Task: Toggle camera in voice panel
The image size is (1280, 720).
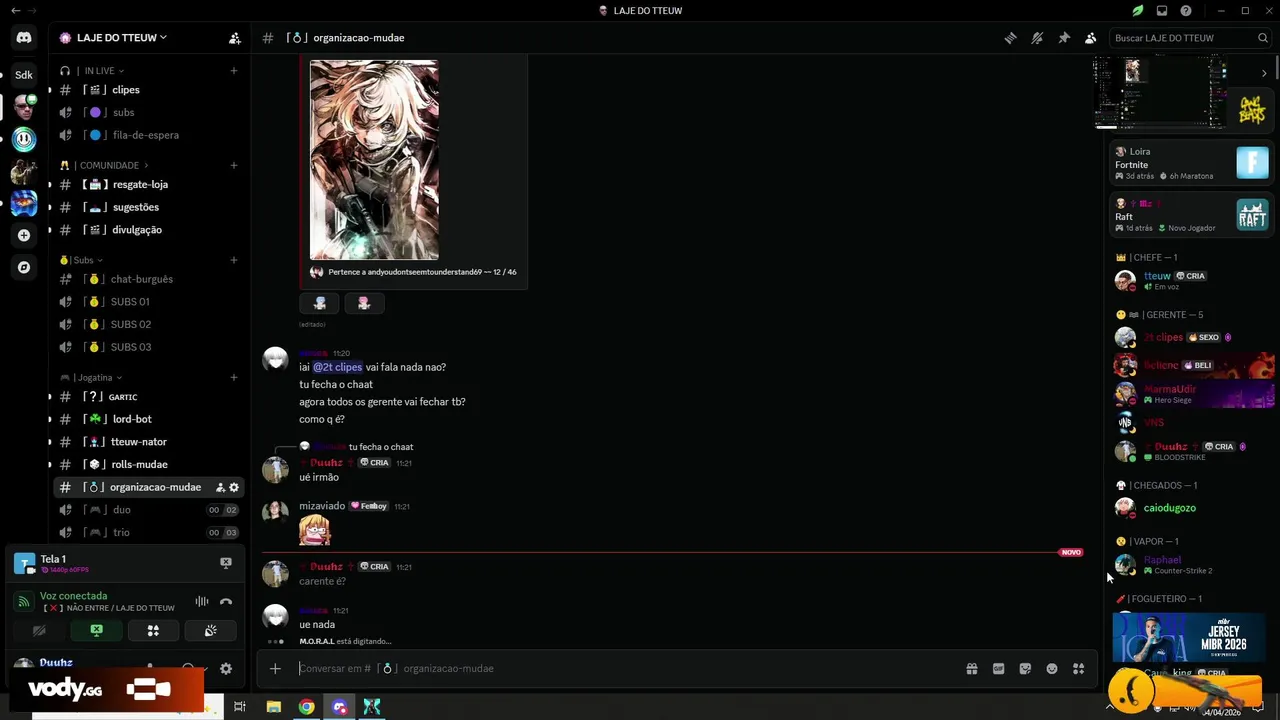Action: click(39, 631)
